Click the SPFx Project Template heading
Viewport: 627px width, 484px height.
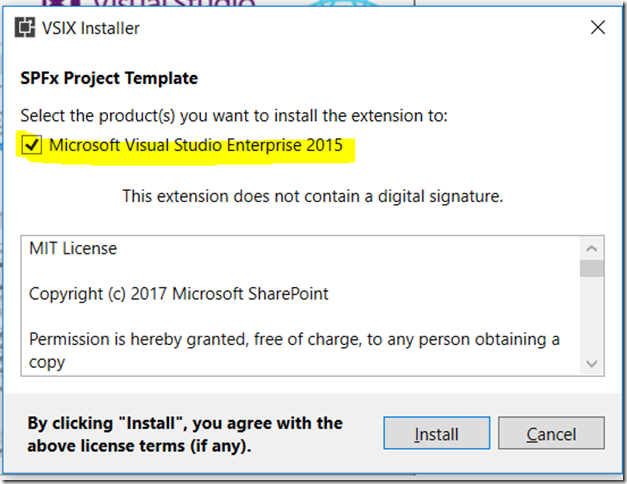coord(109,78)
